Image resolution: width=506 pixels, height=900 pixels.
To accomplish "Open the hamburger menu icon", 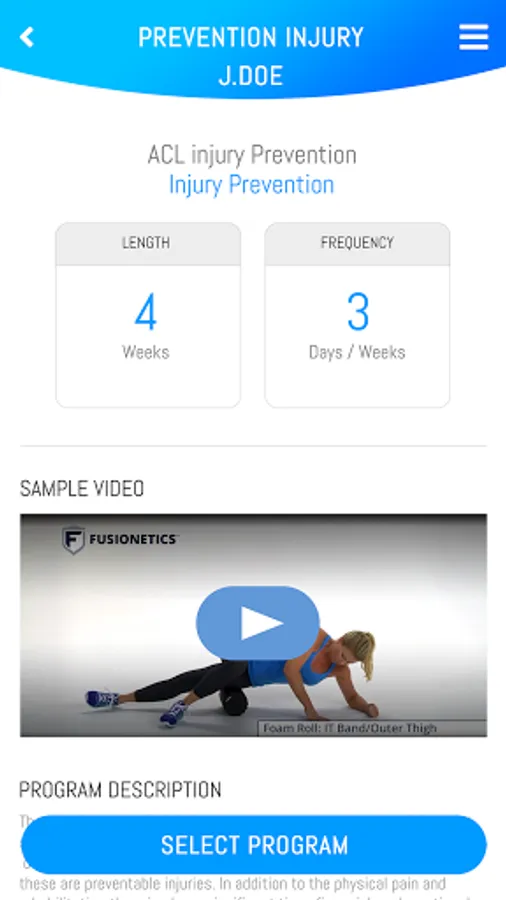I will point(473,37).
